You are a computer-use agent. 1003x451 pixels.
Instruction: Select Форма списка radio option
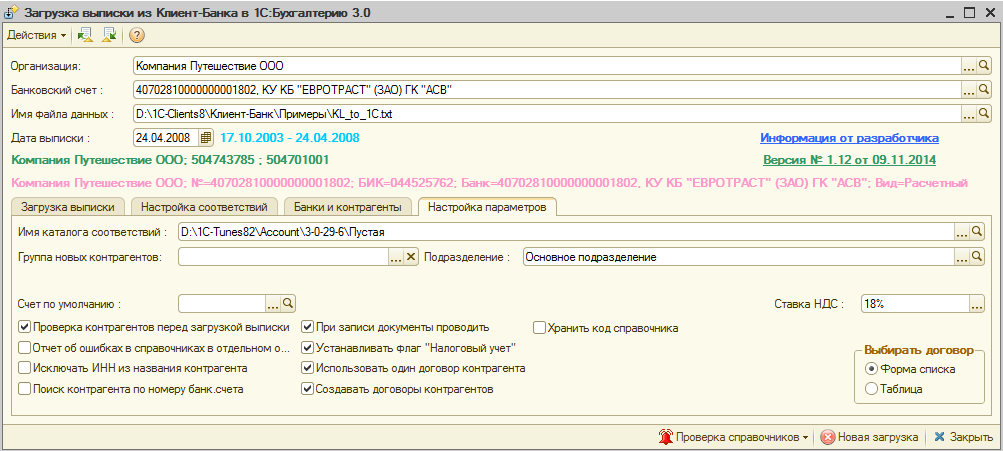pyautogui.click(x=871, y=368)
